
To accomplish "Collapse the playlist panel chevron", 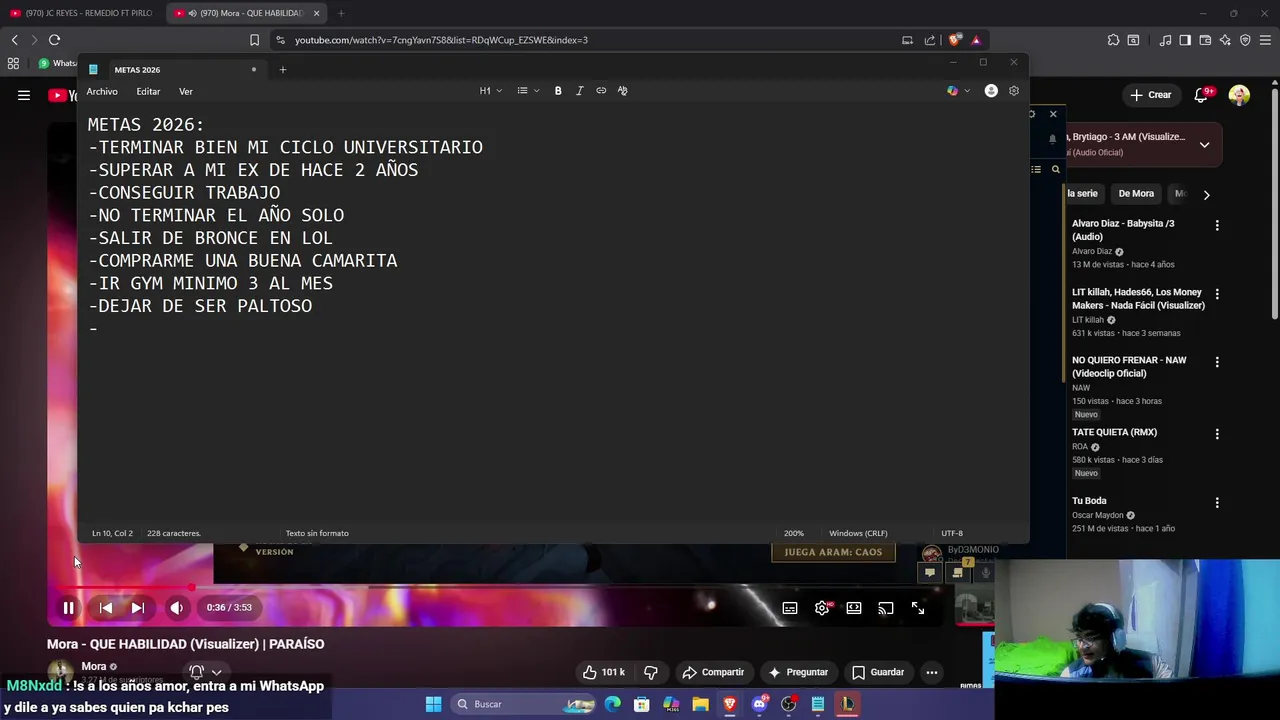I will tap(1204, 144).
